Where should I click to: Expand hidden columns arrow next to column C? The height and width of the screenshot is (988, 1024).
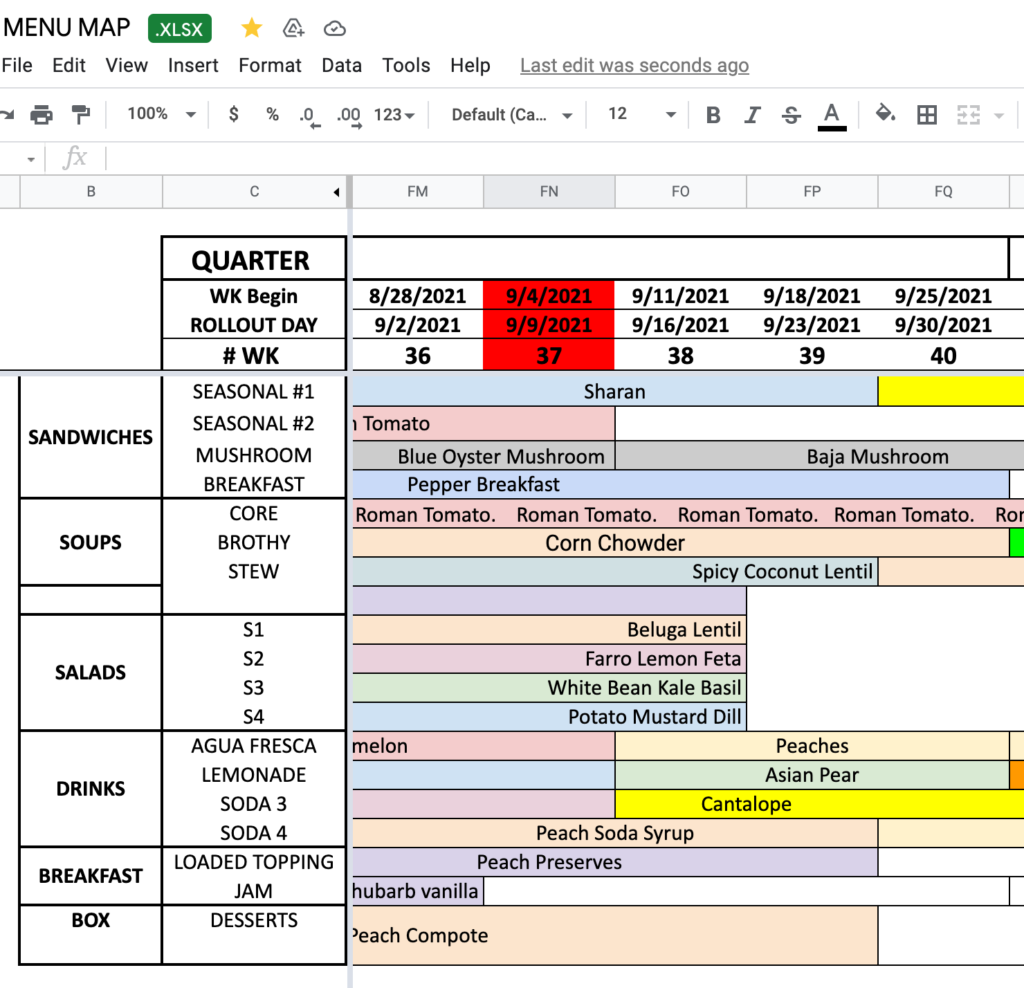click(x=336, y=192)
